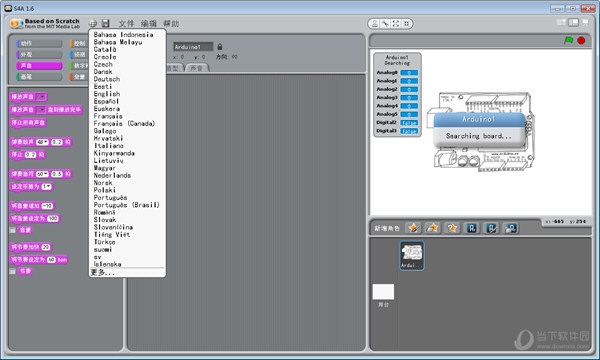This screenshot has width=600, height=360.
Task: Choose Türkçe from the language menu
Action: (104, 242)
